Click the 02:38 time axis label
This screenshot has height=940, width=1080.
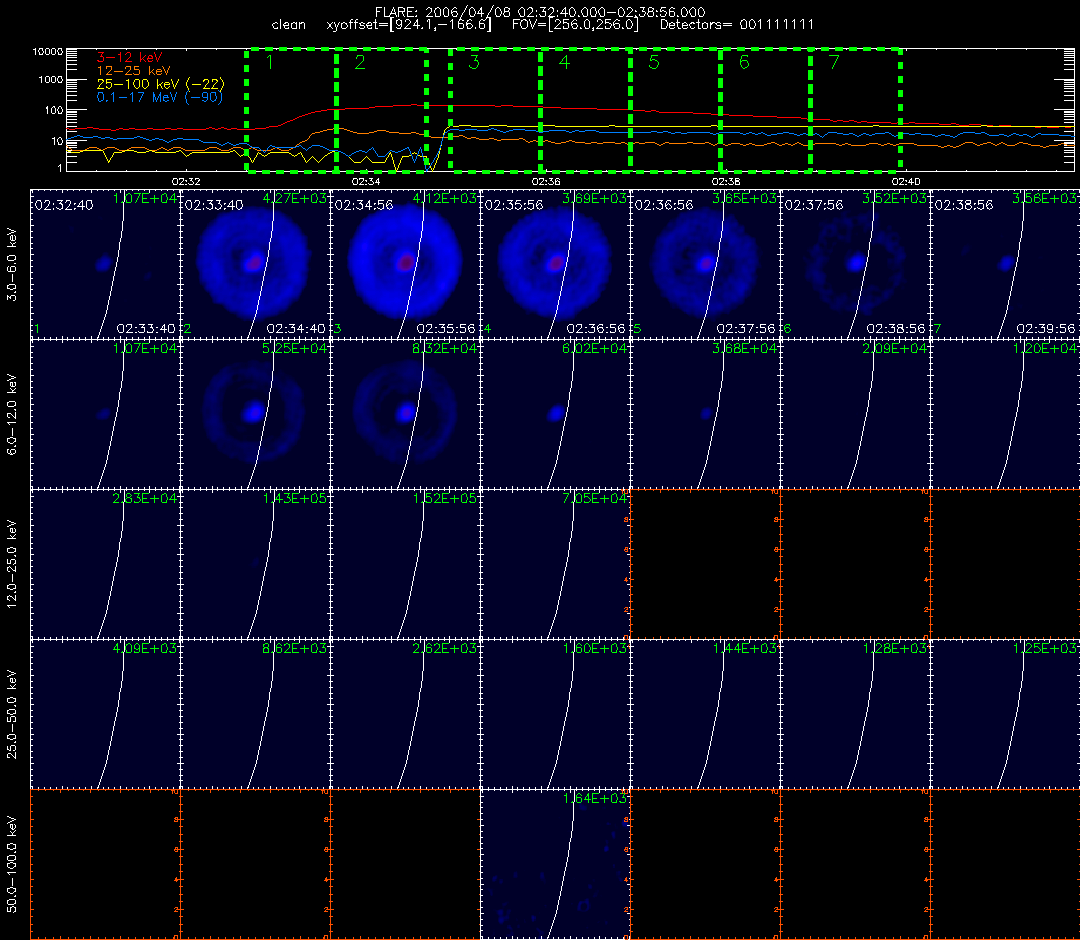coord(725,182)
